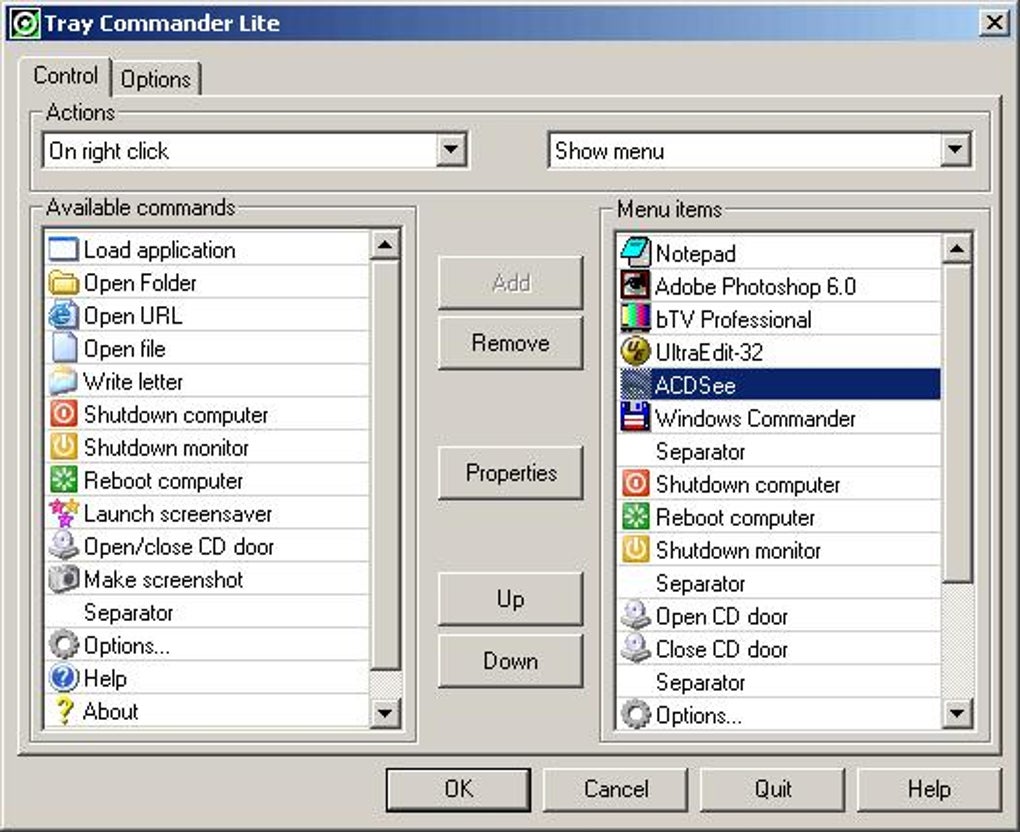Click the Load application icon
Viewport: 1020px width, 832px height.
(63, 250)
